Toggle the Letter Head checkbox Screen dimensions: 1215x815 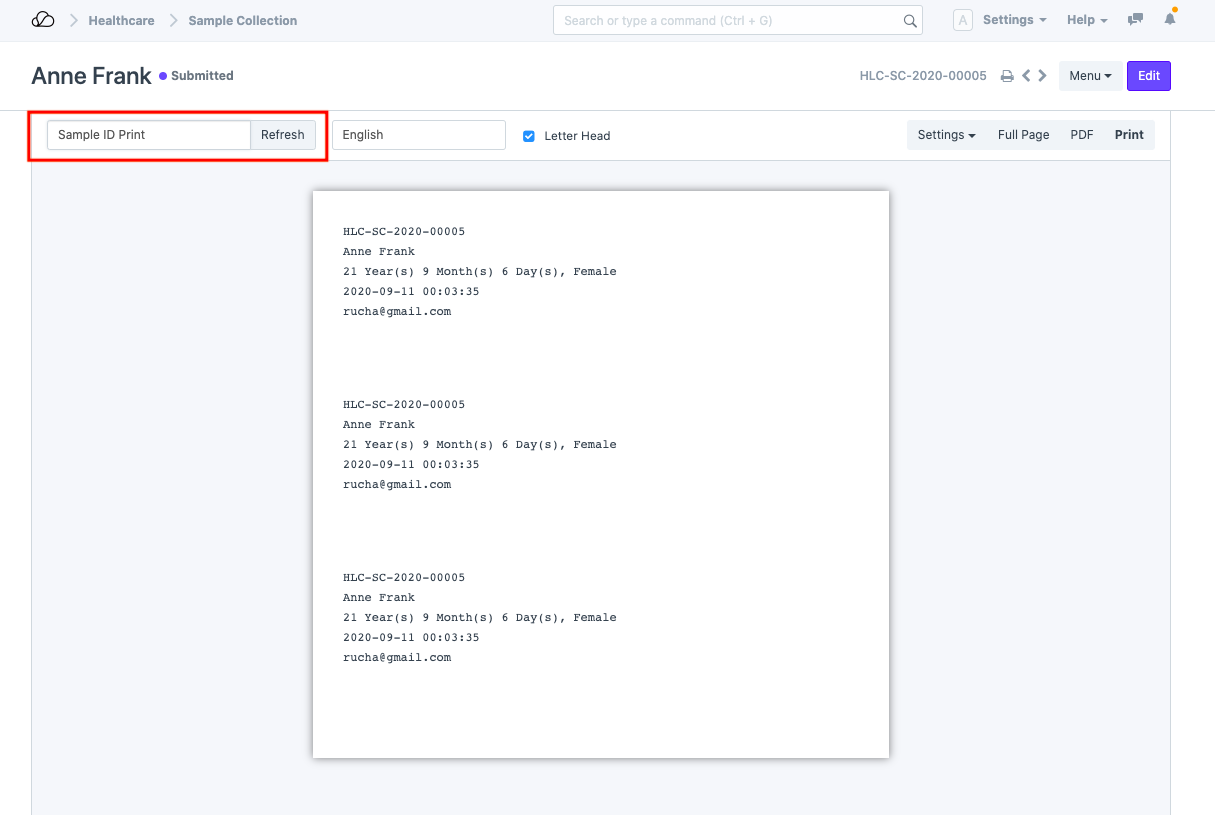click(x=529, y=136)
